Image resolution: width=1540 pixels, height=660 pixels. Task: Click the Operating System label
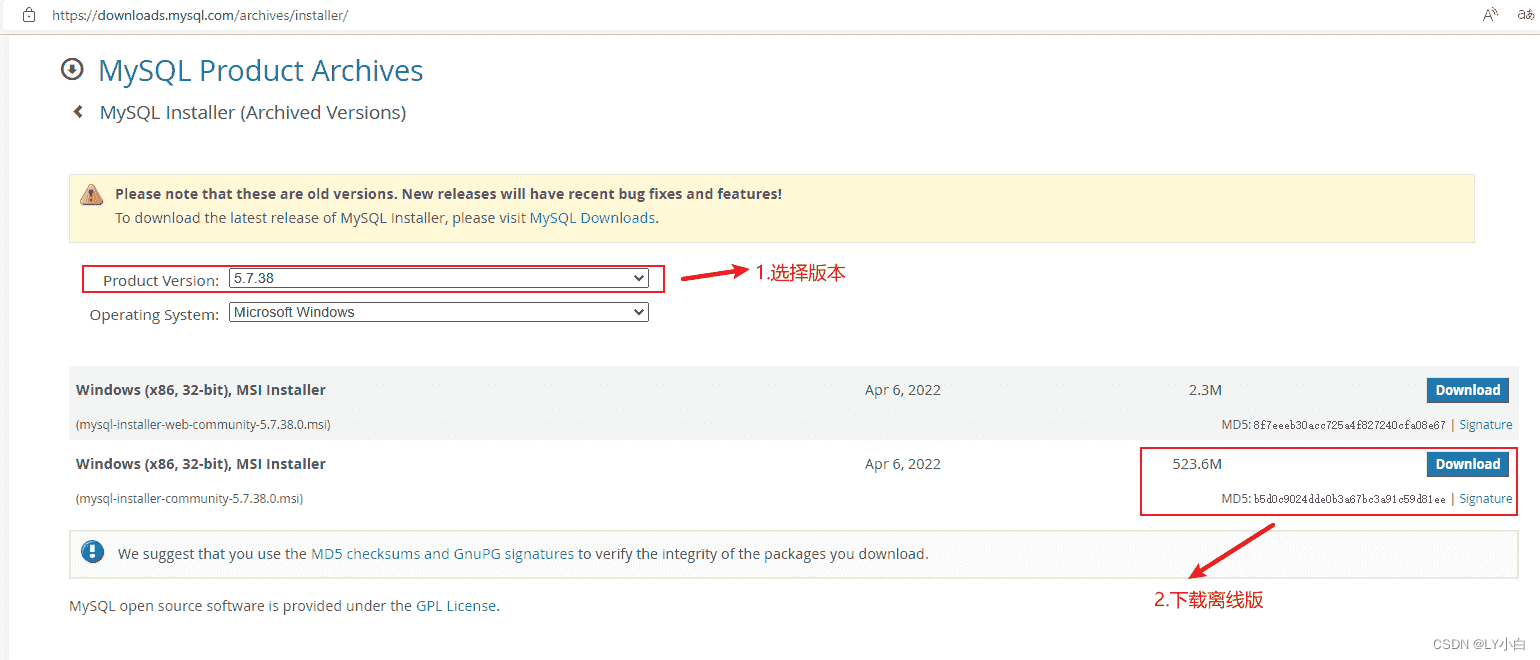(x=154, y=314)
